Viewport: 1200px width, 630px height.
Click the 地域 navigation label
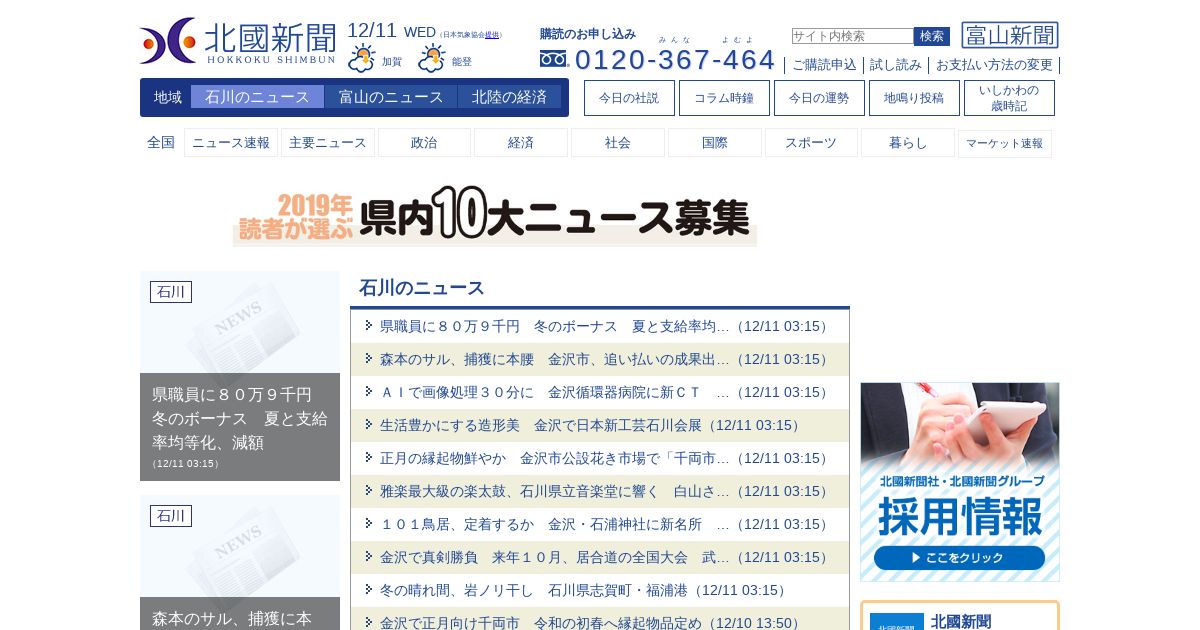click(x=168, y=97)
